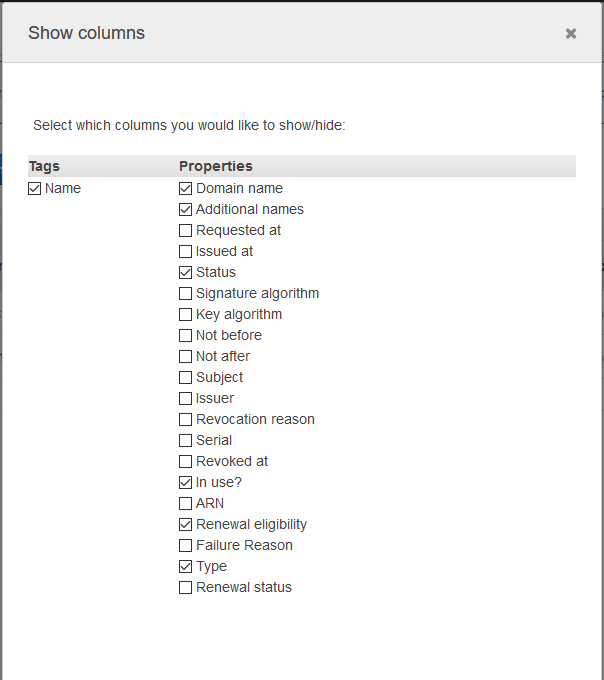Enable the Requested at column

pyautogui.click(x=185, y=230)
